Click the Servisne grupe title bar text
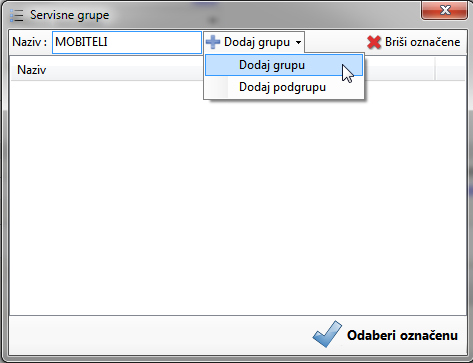 tap(70, 15)
